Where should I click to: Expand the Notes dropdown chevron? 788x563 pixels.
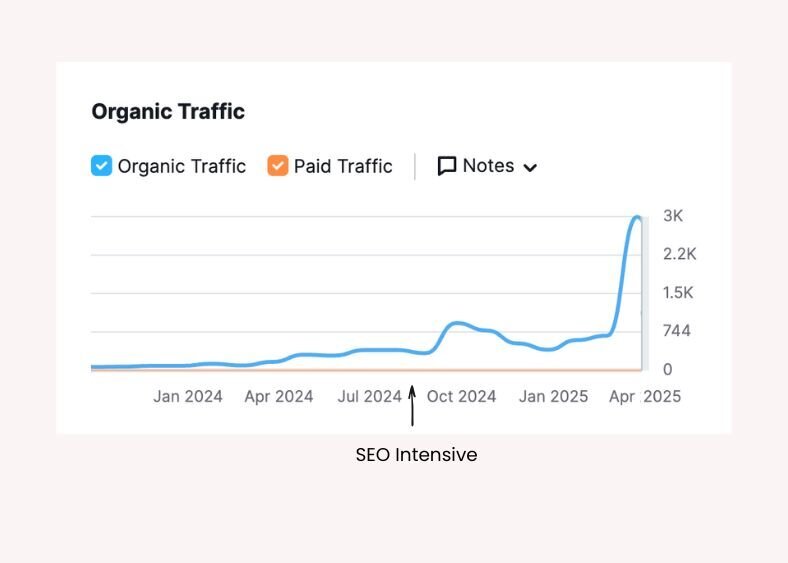coord(530,167)
